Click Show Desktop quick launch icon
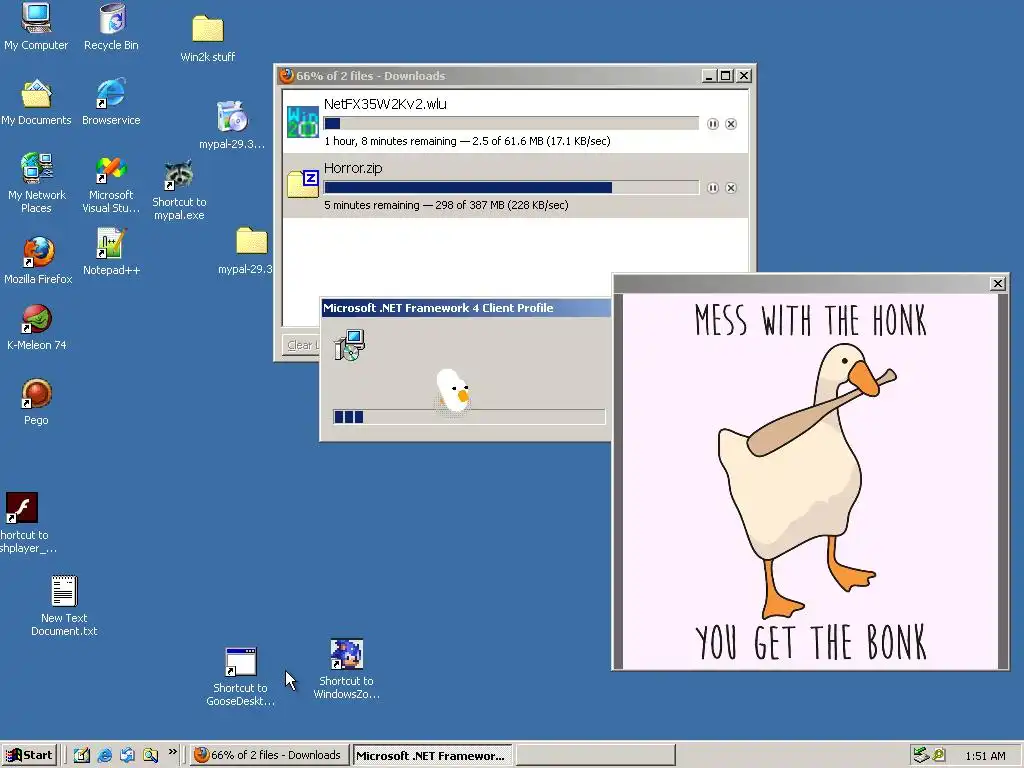This screenshot has height=768, width=1024. point(82,756)
